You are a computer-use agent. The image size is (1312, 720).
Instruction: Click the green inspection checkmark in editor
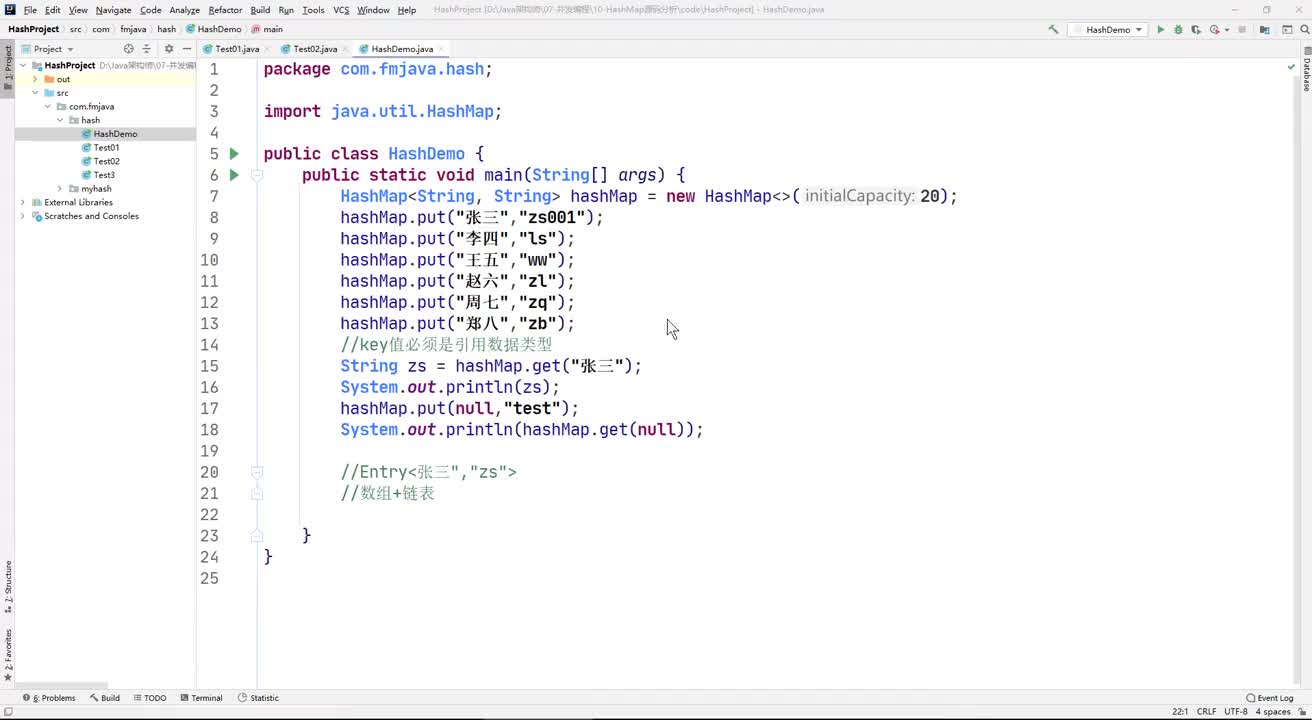(1291, 66)
